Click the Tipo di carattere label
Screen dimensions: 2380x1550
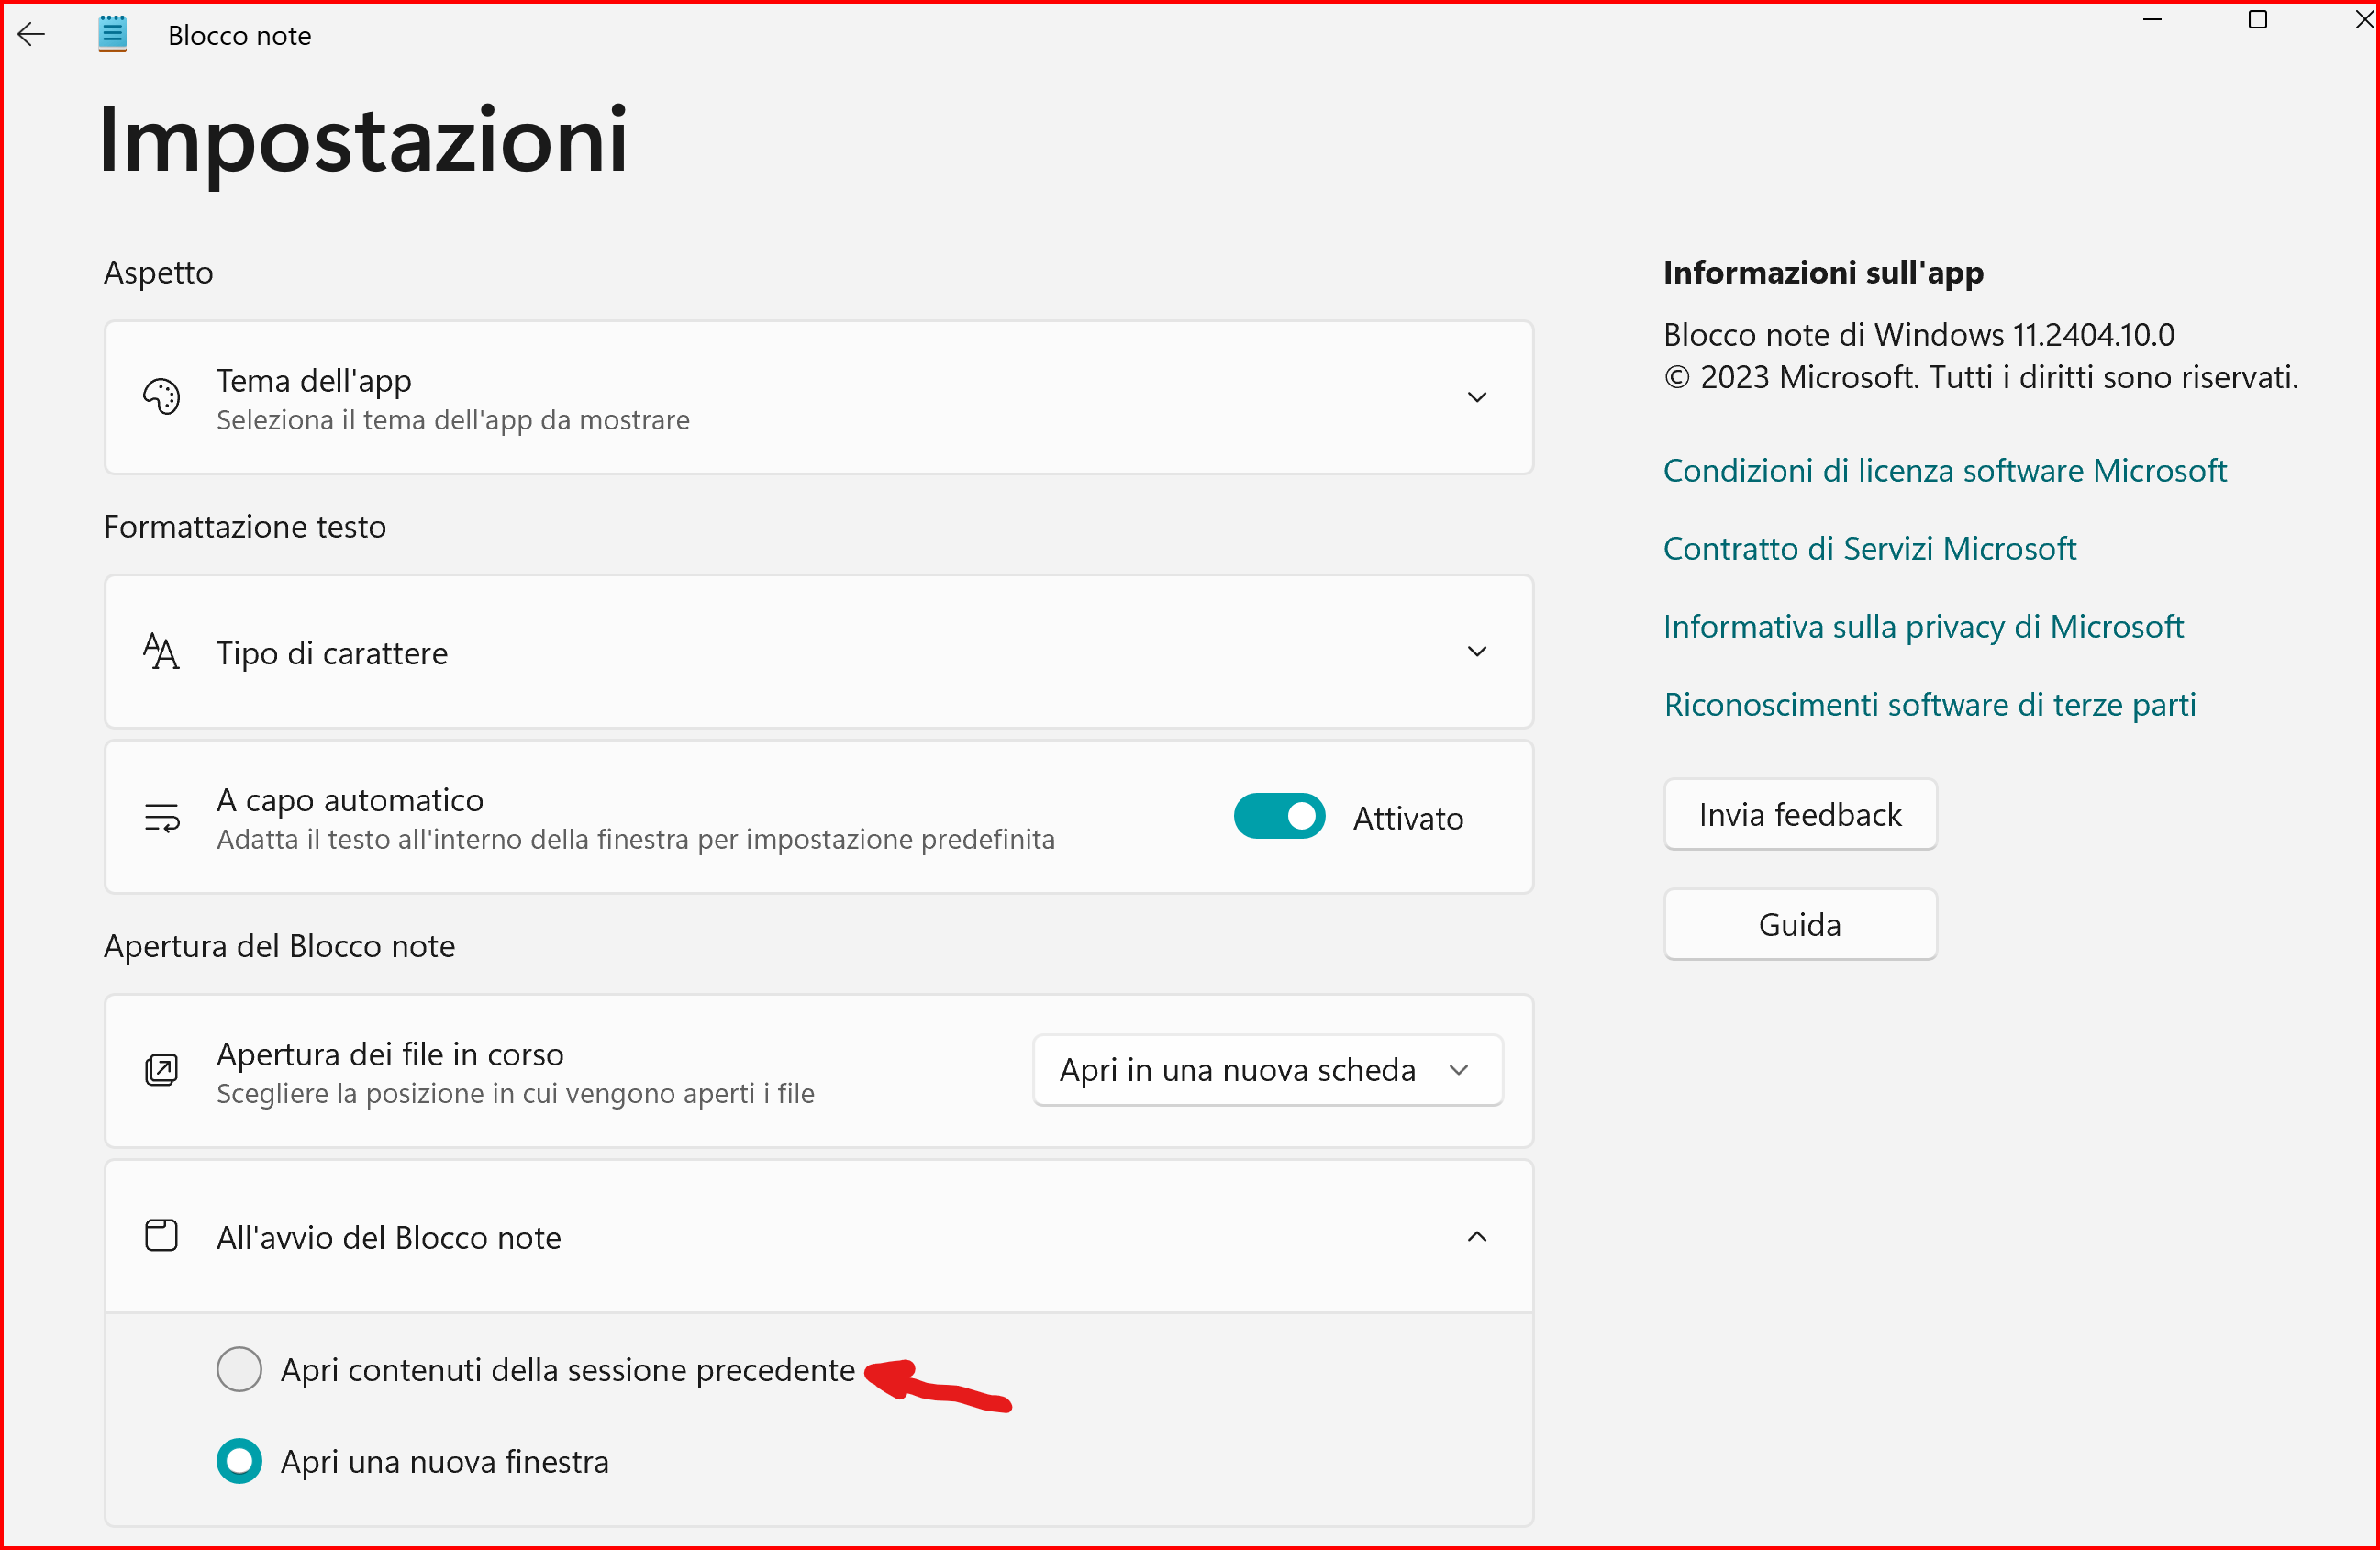coord(332,653)
